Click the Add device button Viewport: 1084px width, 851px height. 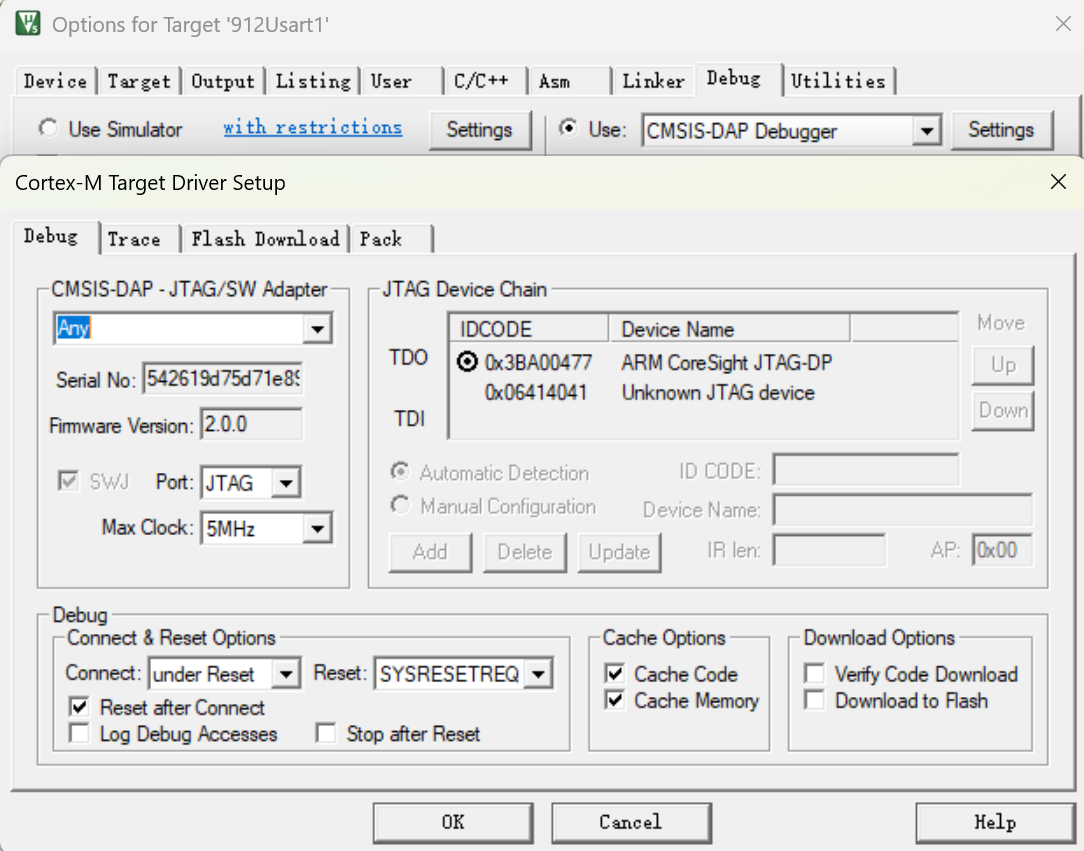click(430, 552)
